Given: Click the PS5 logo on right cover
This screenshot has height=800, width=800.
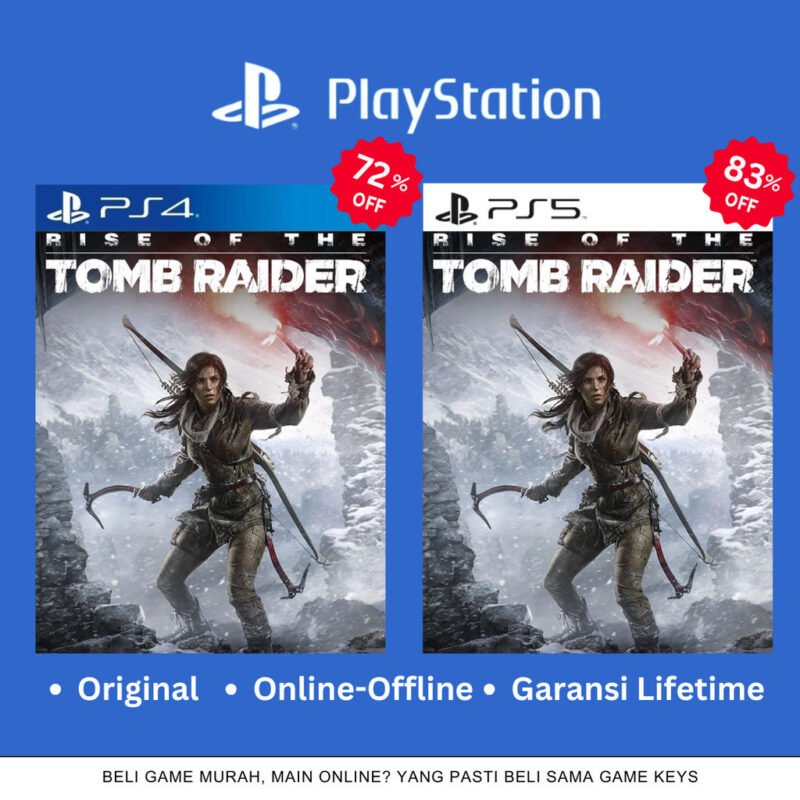Looking at the screenshot, I should click(509, 209).
